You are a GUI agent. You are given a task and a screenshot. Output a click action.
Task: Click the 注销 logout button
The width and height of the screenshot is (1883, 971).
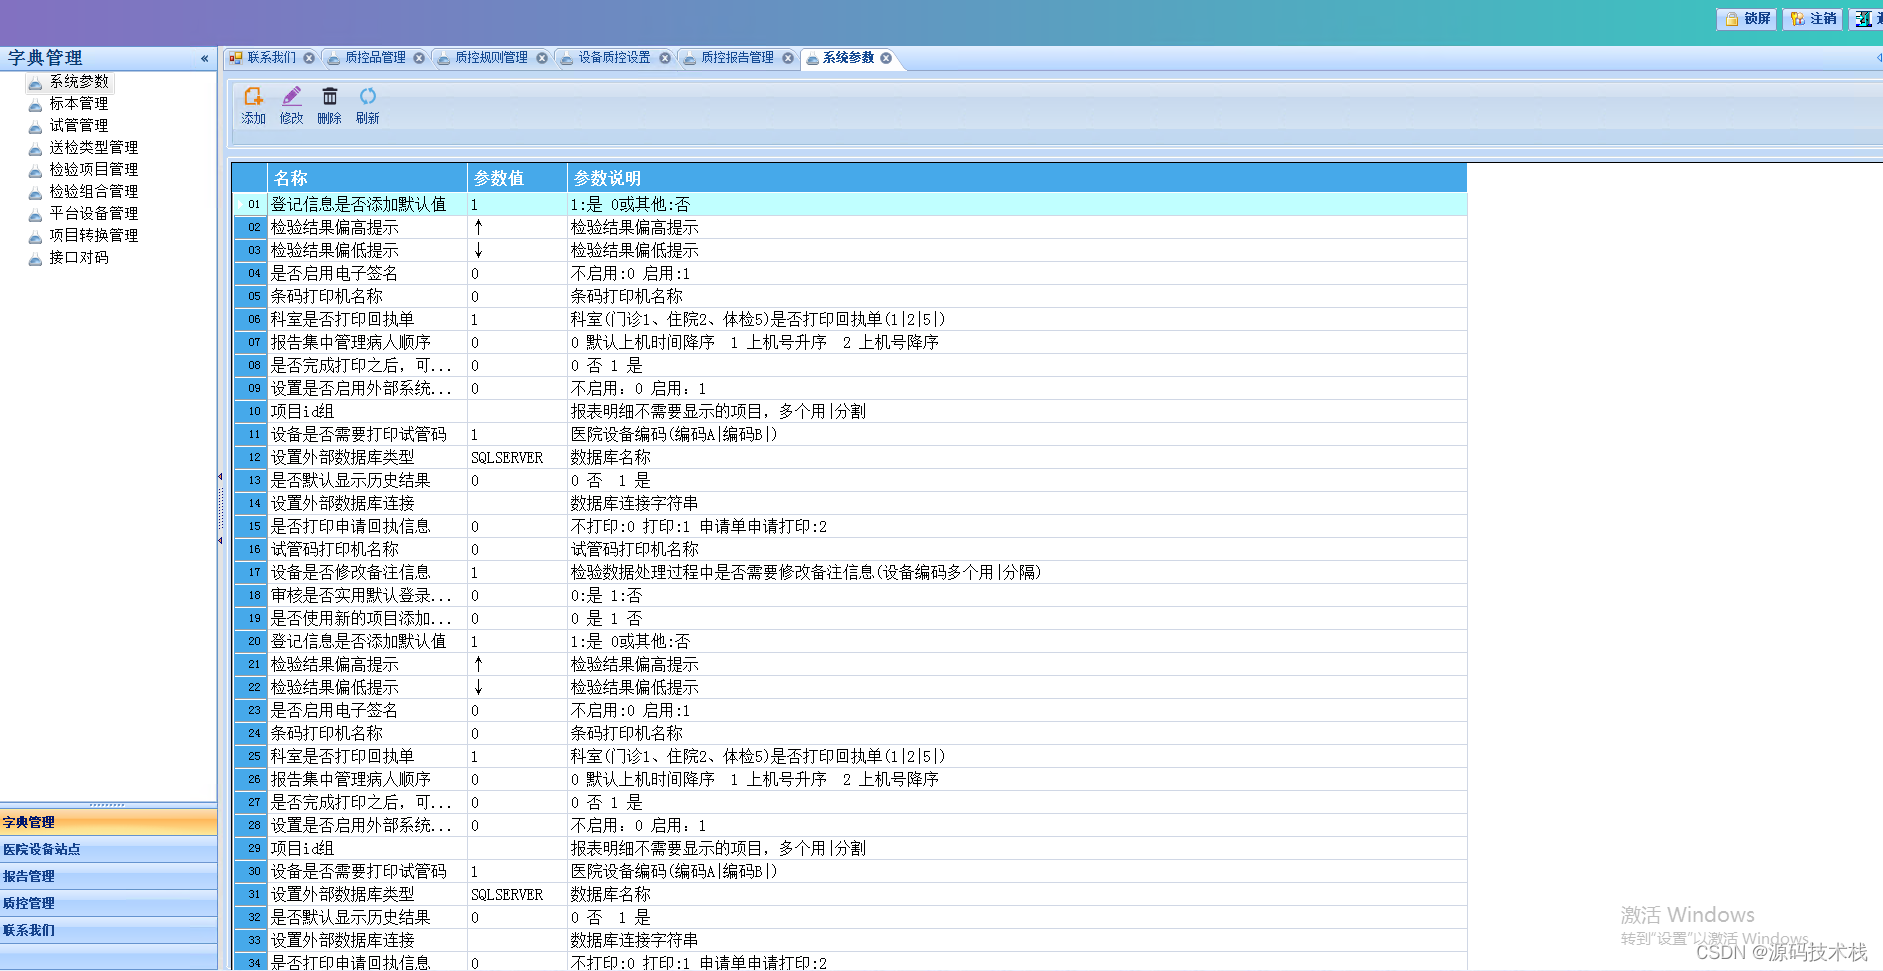pos(1812,19)
